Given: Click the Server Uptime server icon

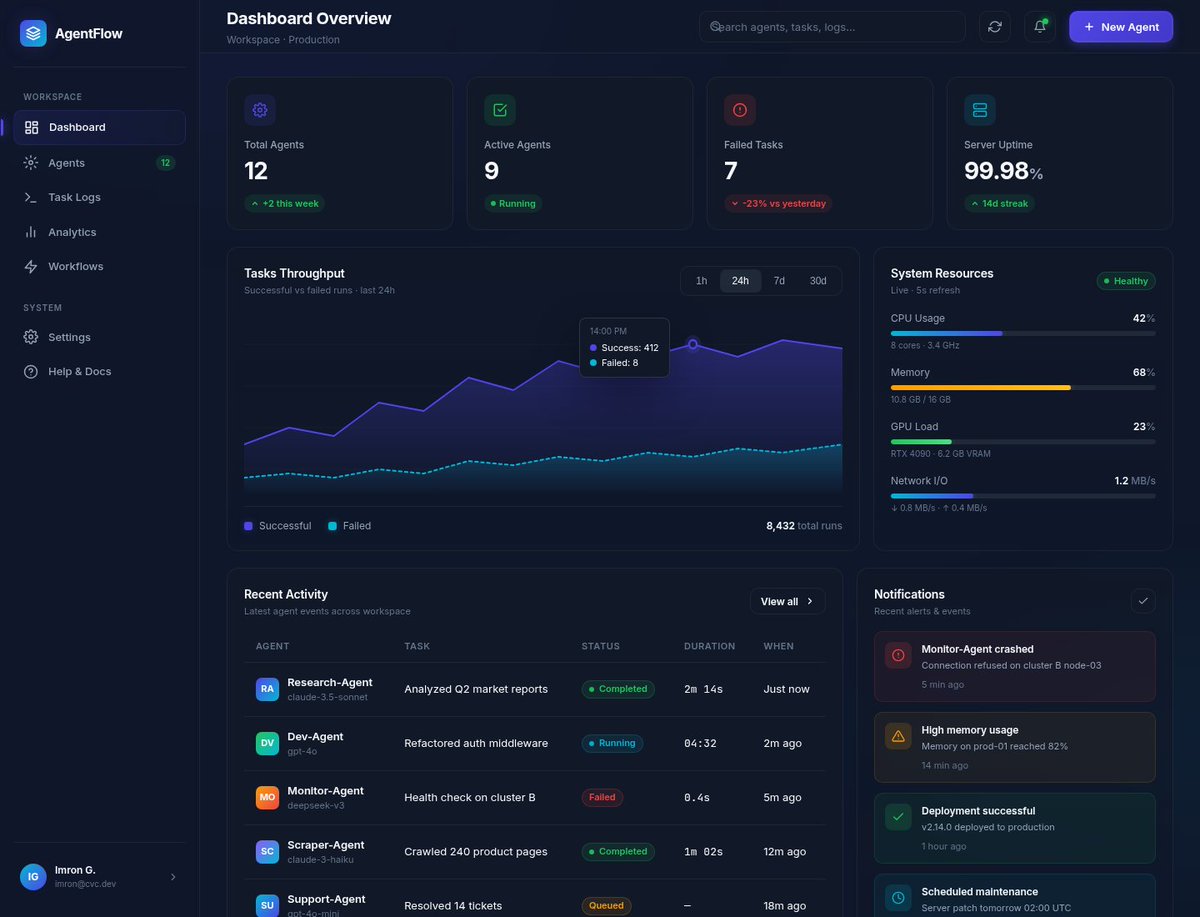Looking at the screenshot, I should 980,110.
